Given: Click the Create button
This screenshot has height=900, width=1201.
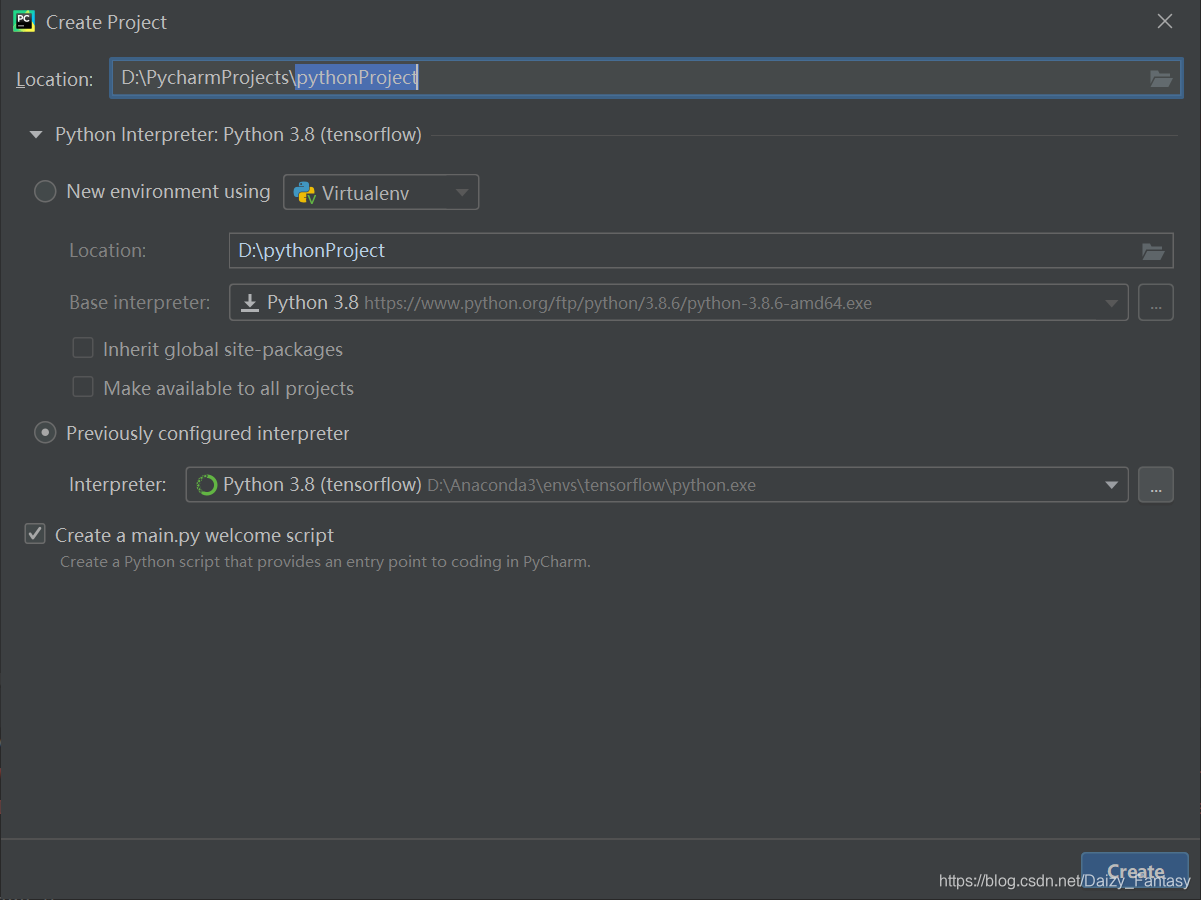Looking at the screenshot, I should pyautogui.click(x=1135, y=872).
